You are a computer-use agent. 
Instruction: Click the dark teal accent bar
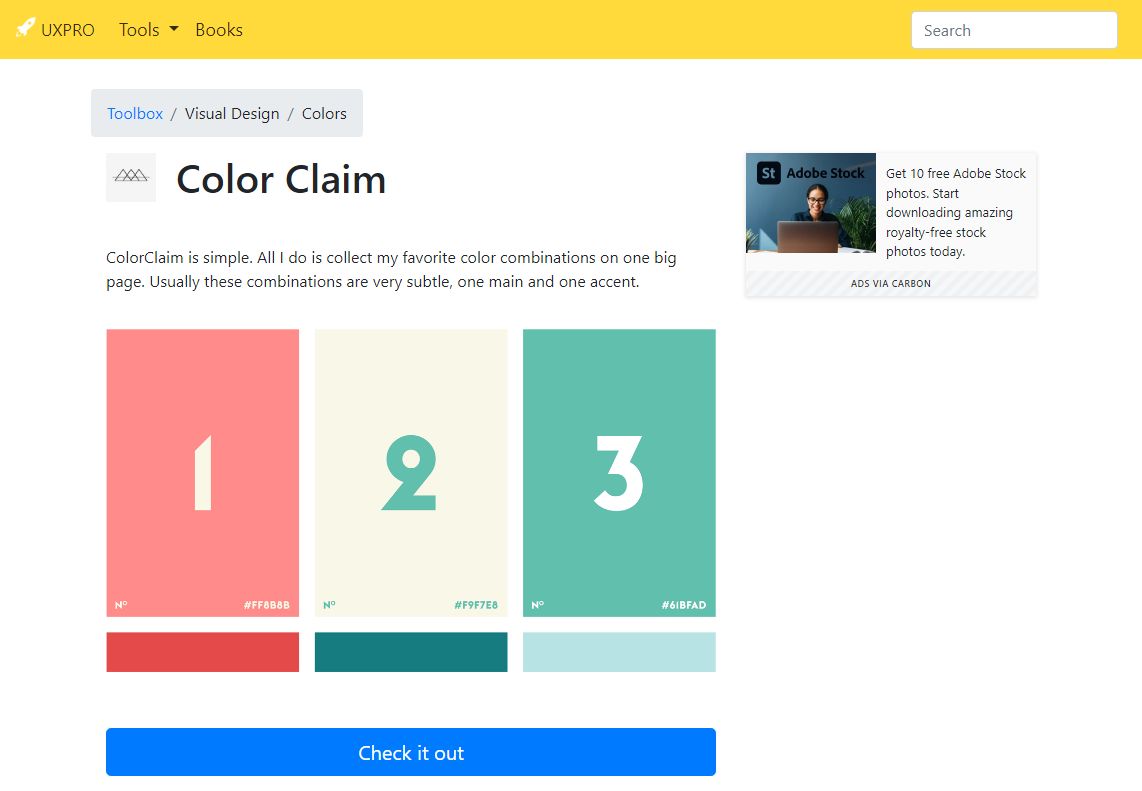click(x=411, y=652)
